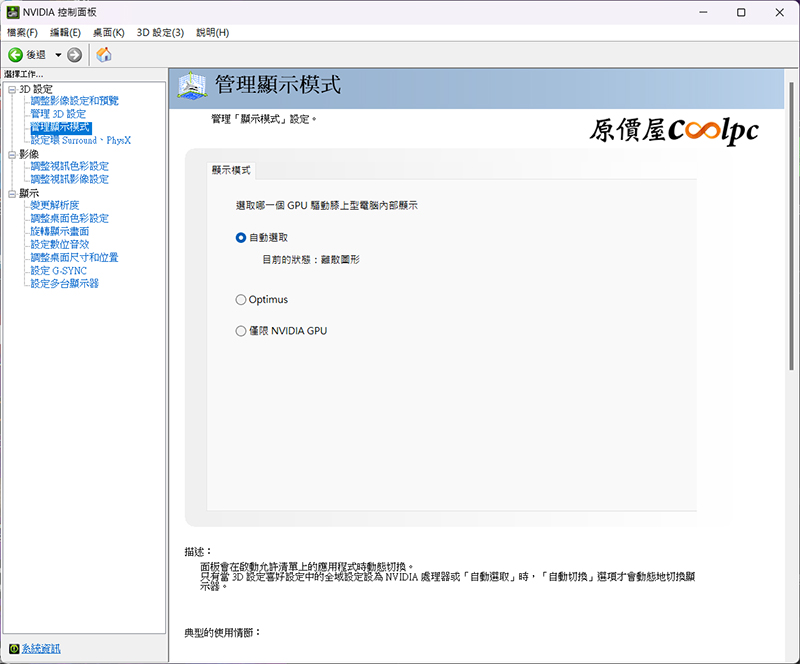Click the NVIDIA title bar icon
This screenshot has width=800, height=664.
(x=13, y=12)
